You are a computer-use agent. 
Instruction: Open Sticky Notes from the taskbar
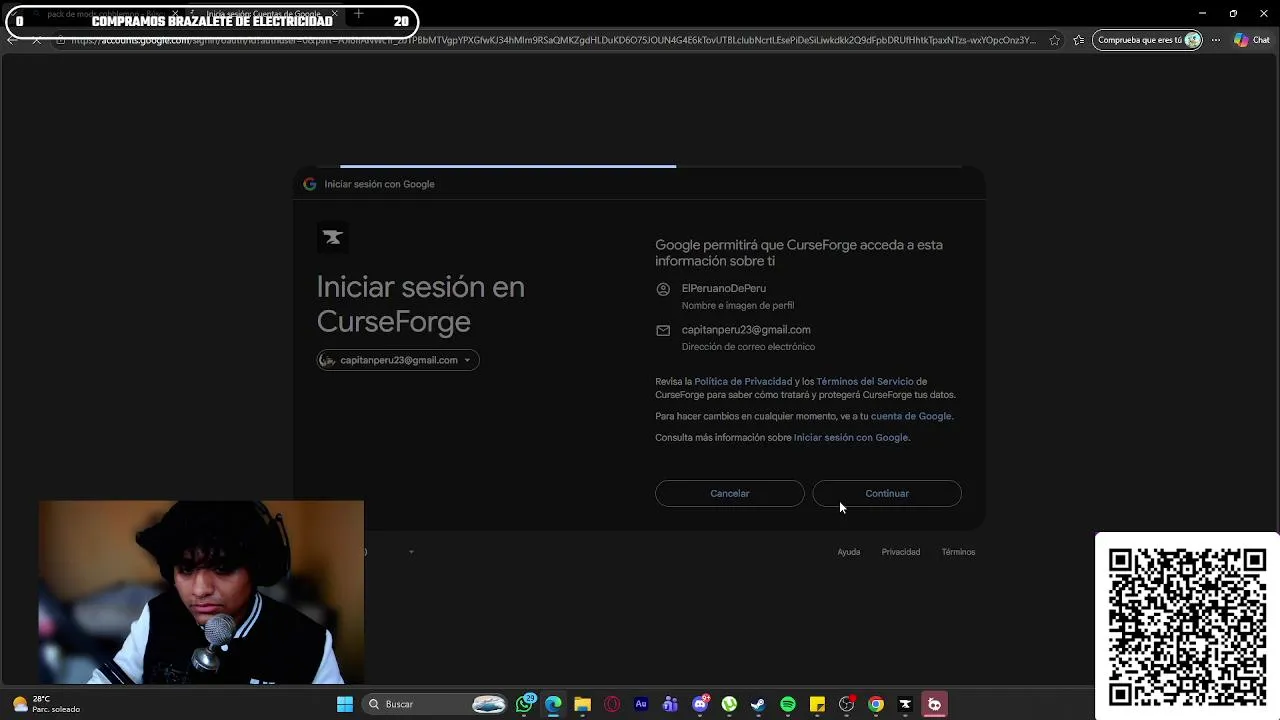pos(817,704)
